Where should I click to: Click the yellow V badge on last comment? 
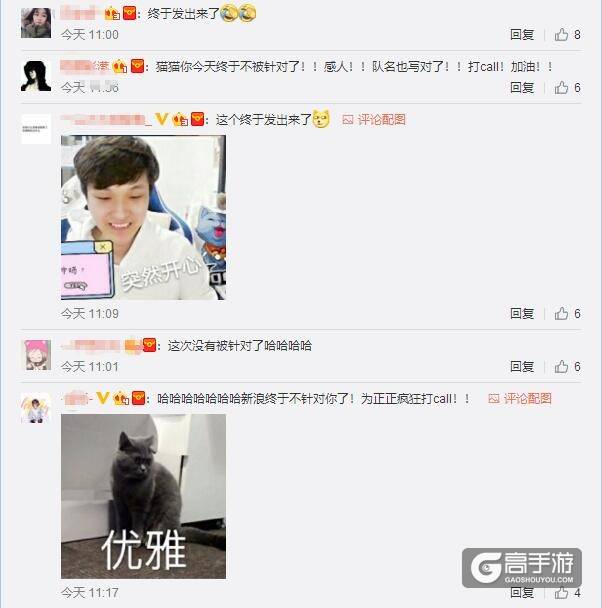[103, 398]
